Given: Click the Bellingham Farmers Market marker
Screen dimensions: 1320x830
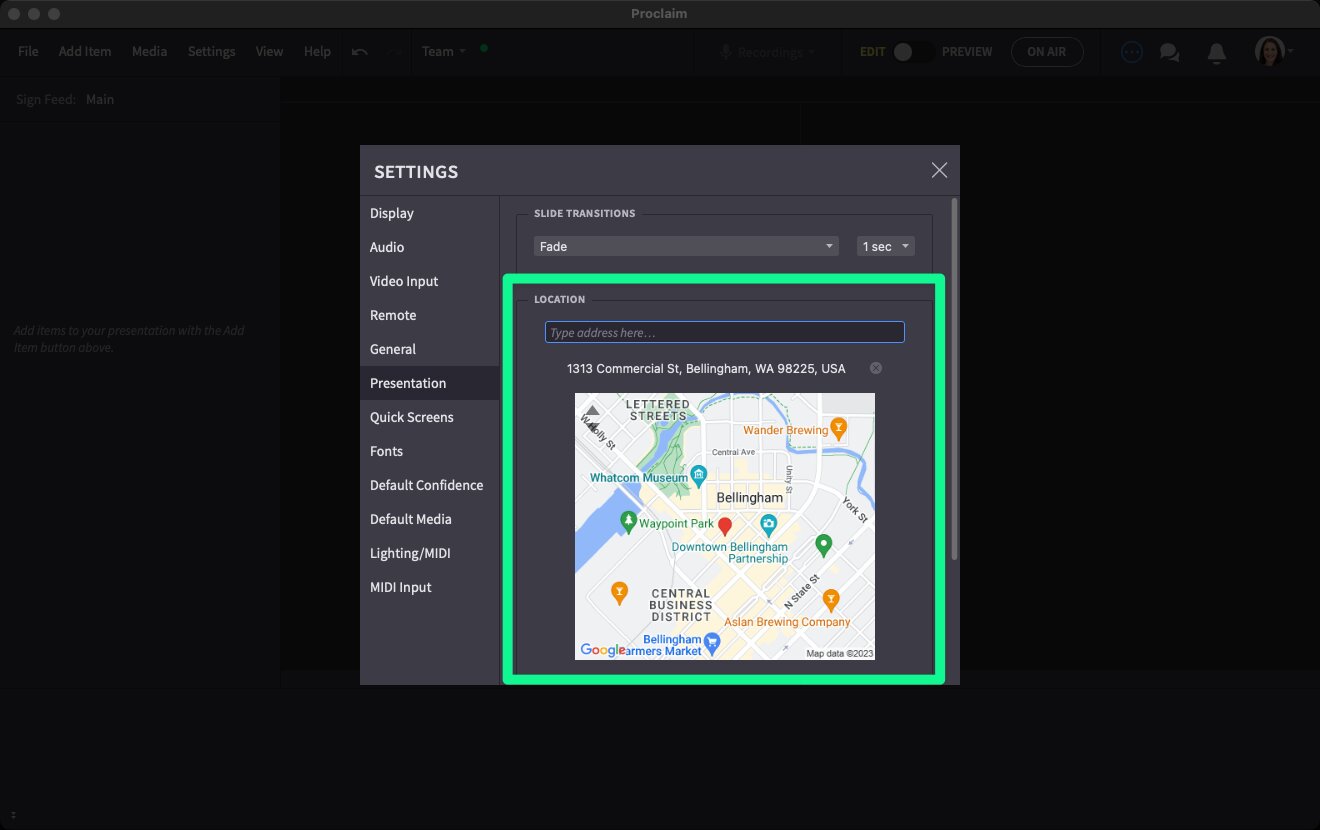Looking at the screenshot, I should [712, 641].
